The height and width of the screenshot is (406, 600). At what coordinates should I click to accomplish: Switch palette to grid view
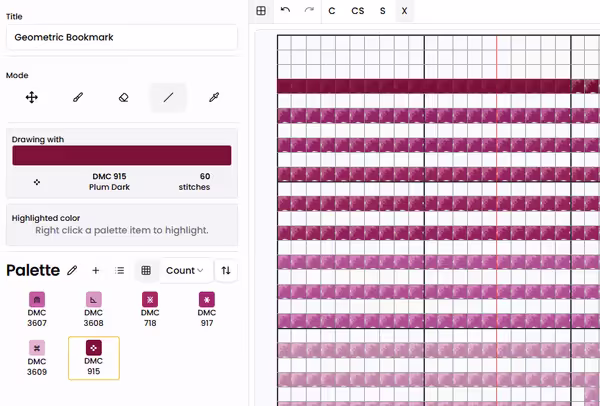point(146,271)
